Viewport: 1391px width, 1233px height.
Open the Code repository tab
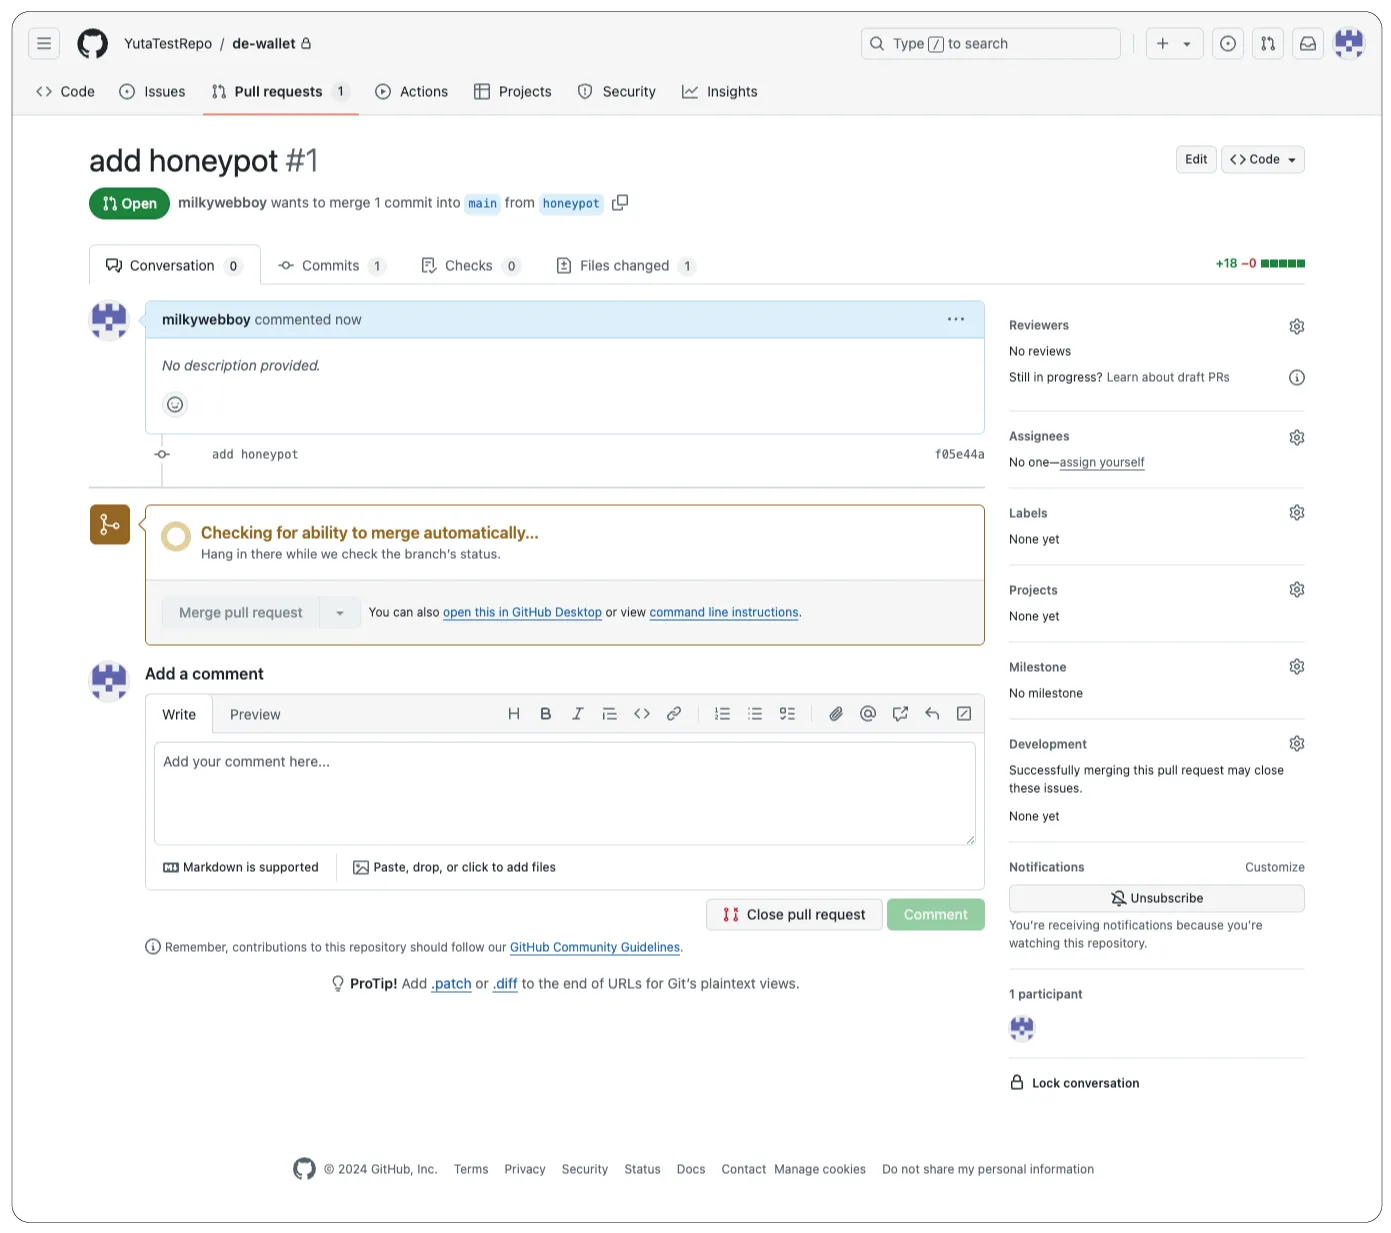click(65, 92)
